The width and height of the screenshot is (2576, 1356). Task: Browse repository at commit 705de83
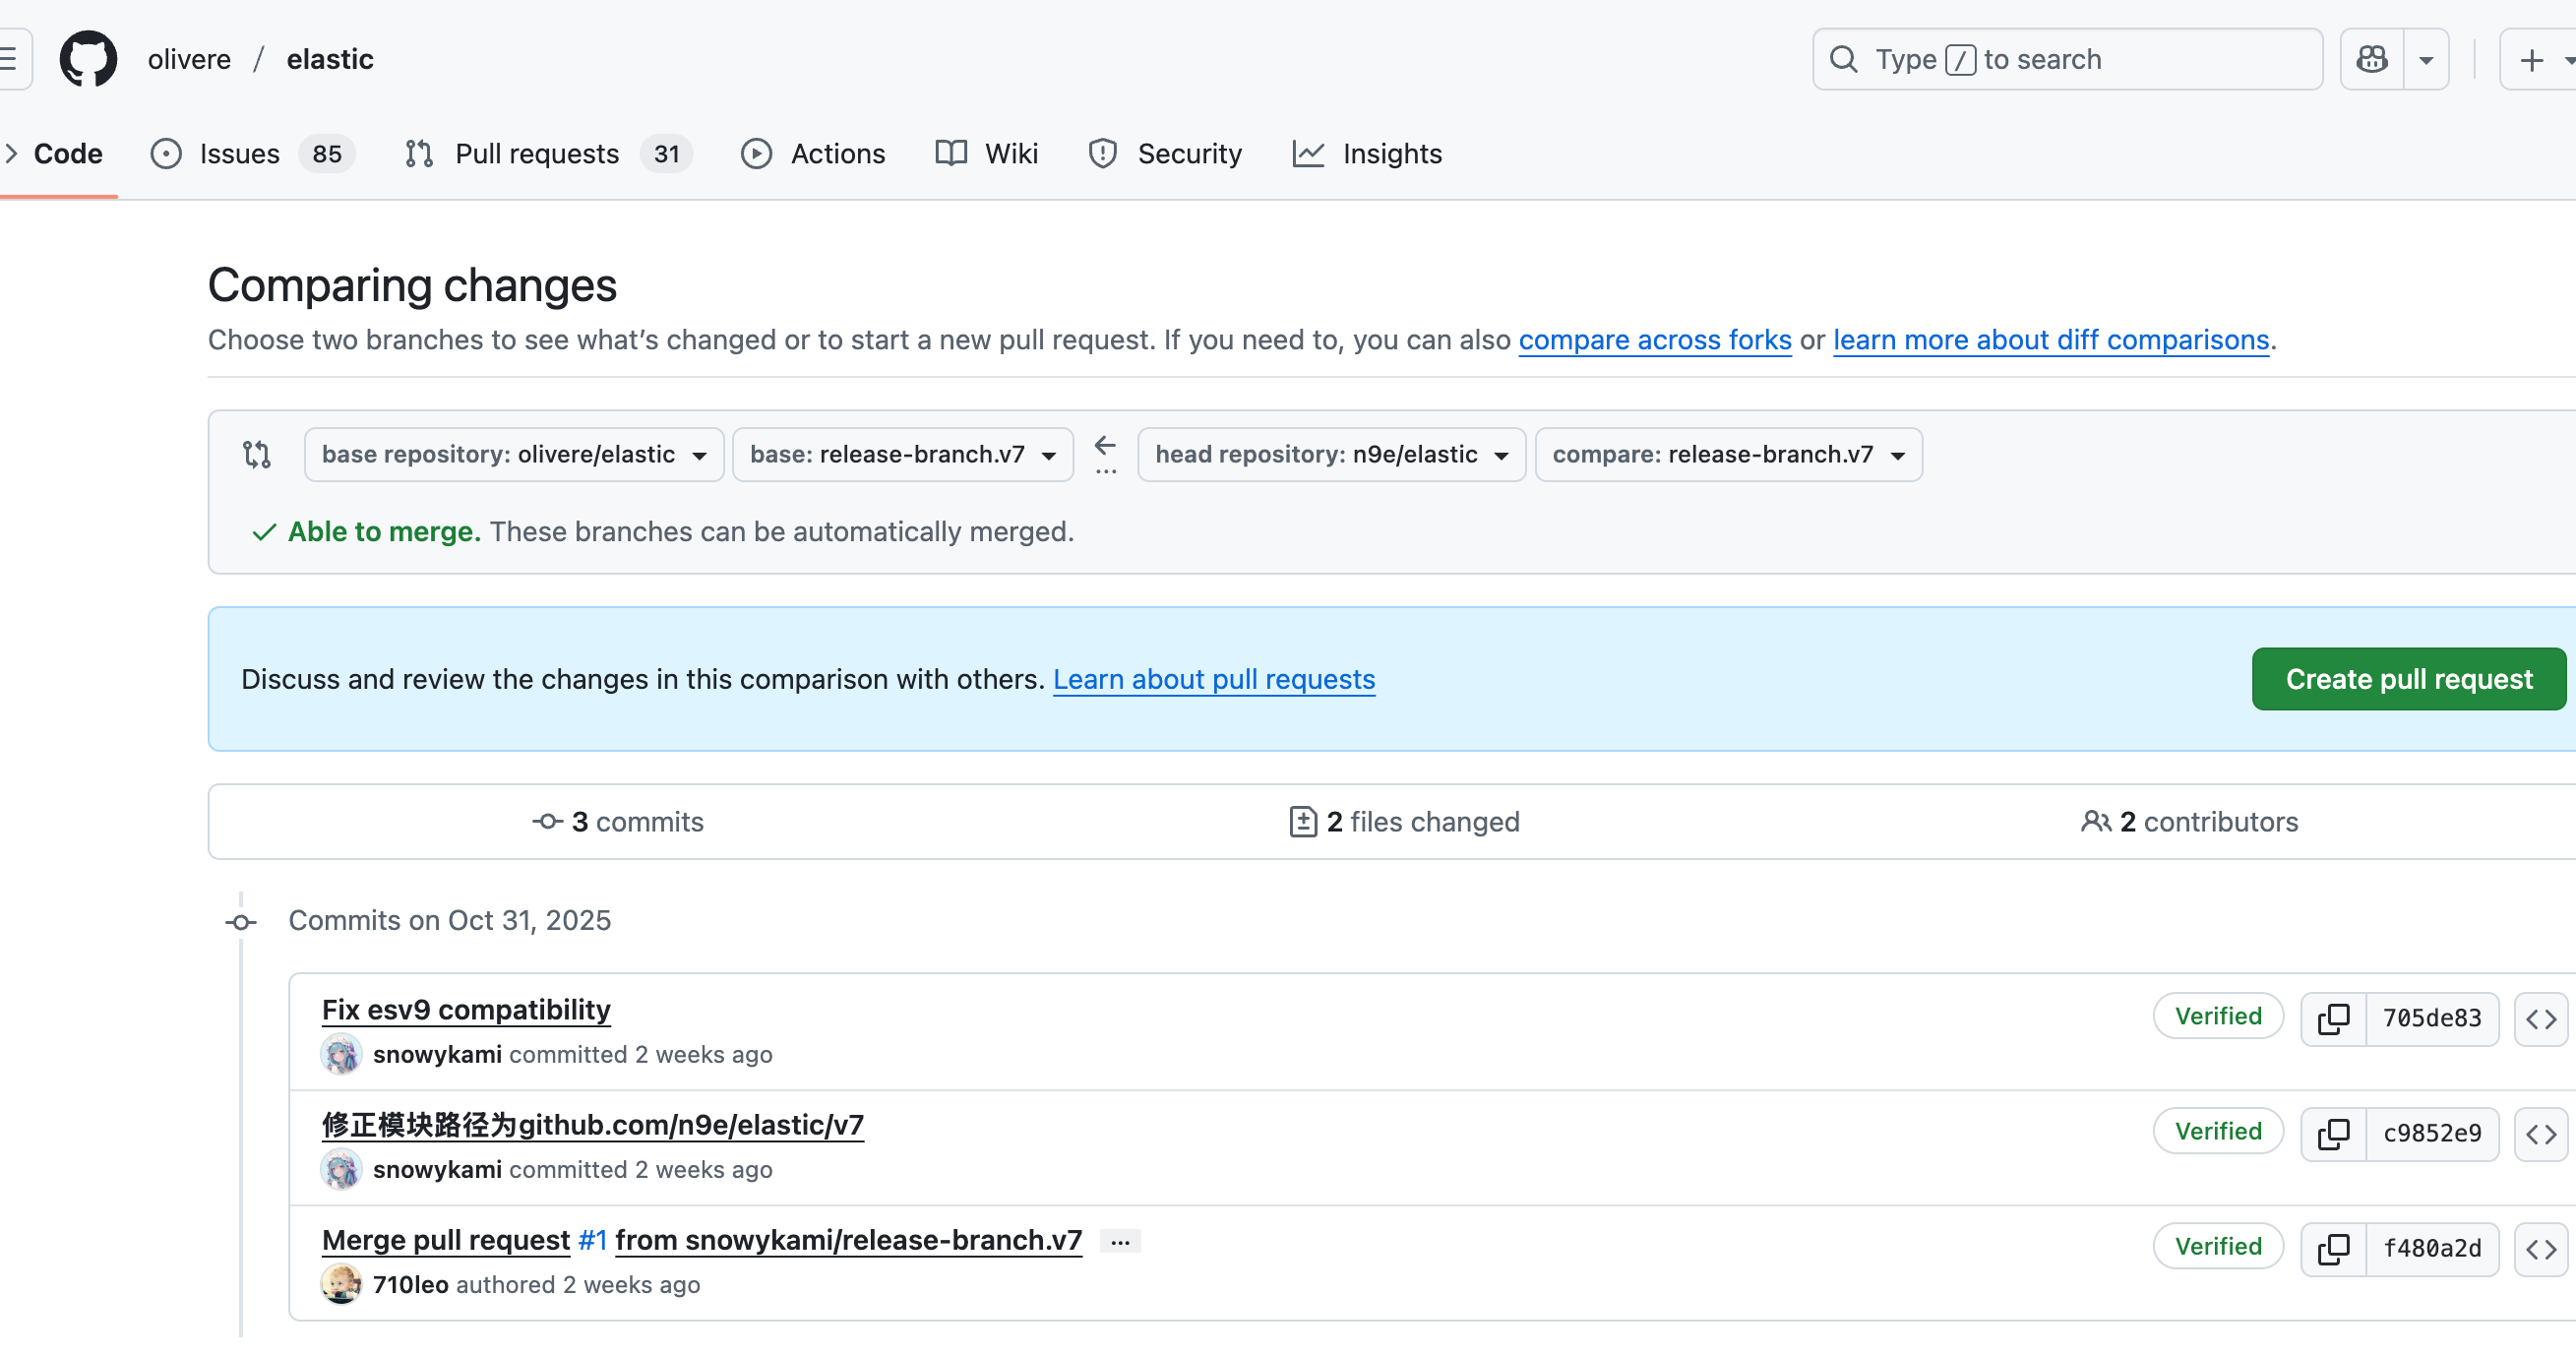click(x=2540, y=1018)
